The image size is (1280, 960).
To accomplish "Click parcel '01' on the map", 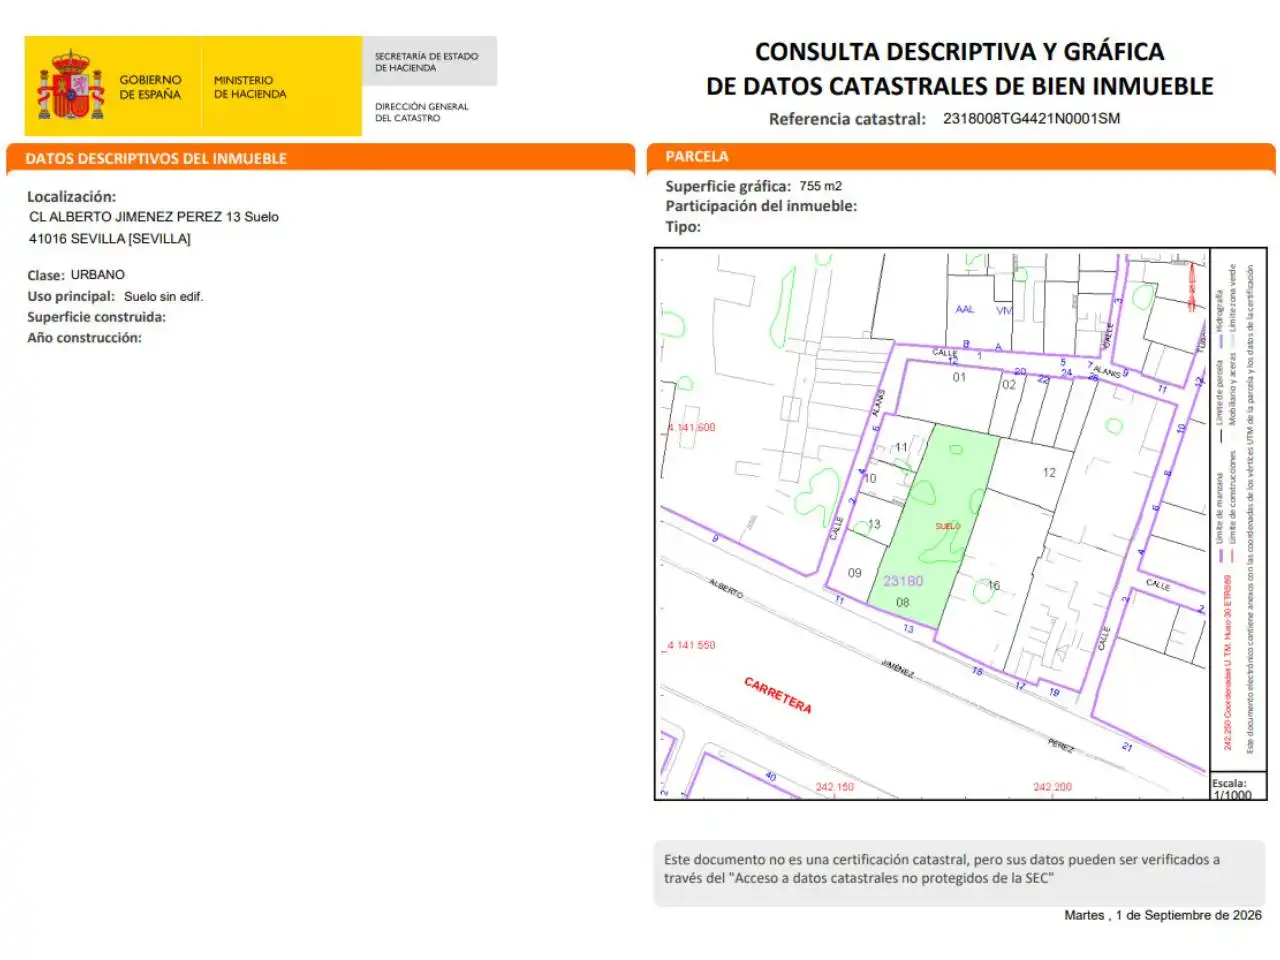I will click(959, 377).
